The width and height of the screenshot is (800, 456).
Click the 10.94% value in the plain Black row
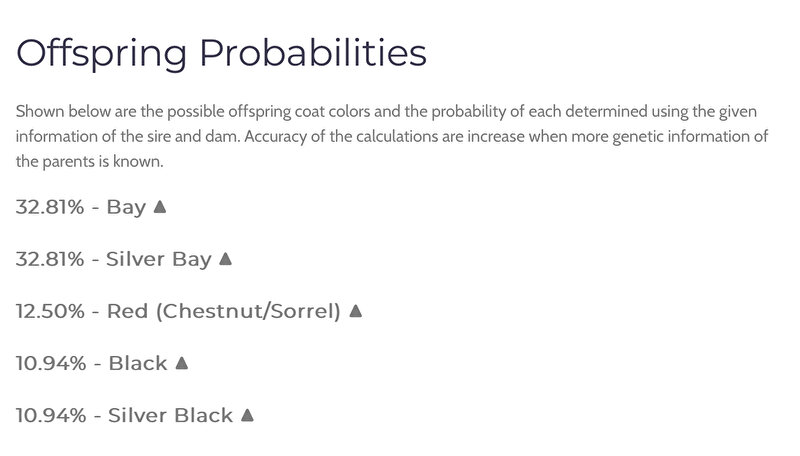pyautogui.click(x=51, y=363)
